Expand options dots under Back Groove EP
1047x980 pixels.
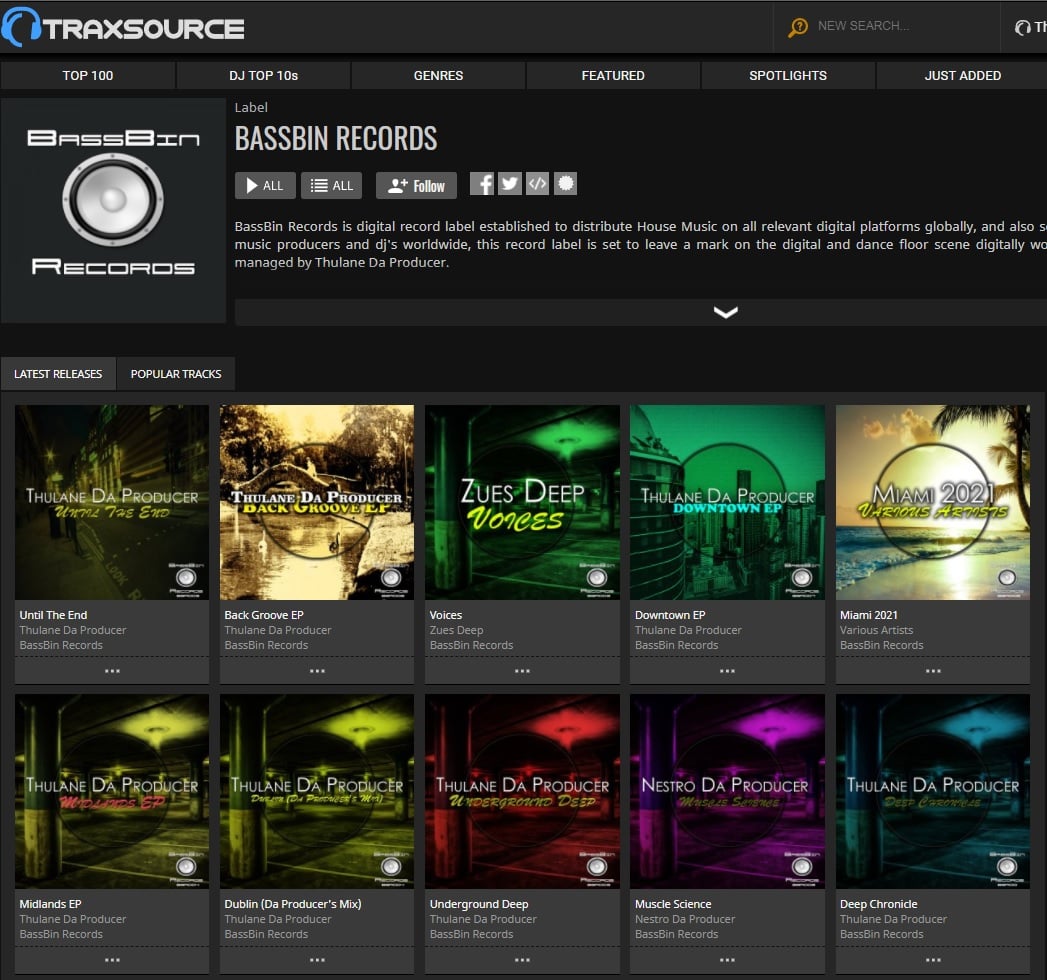pos(317,671)
